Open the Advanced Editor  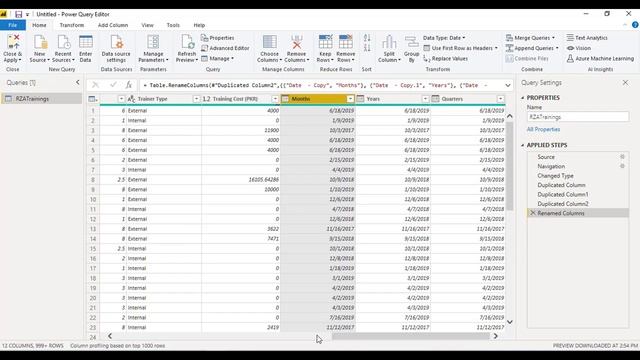tap(225, 48)
